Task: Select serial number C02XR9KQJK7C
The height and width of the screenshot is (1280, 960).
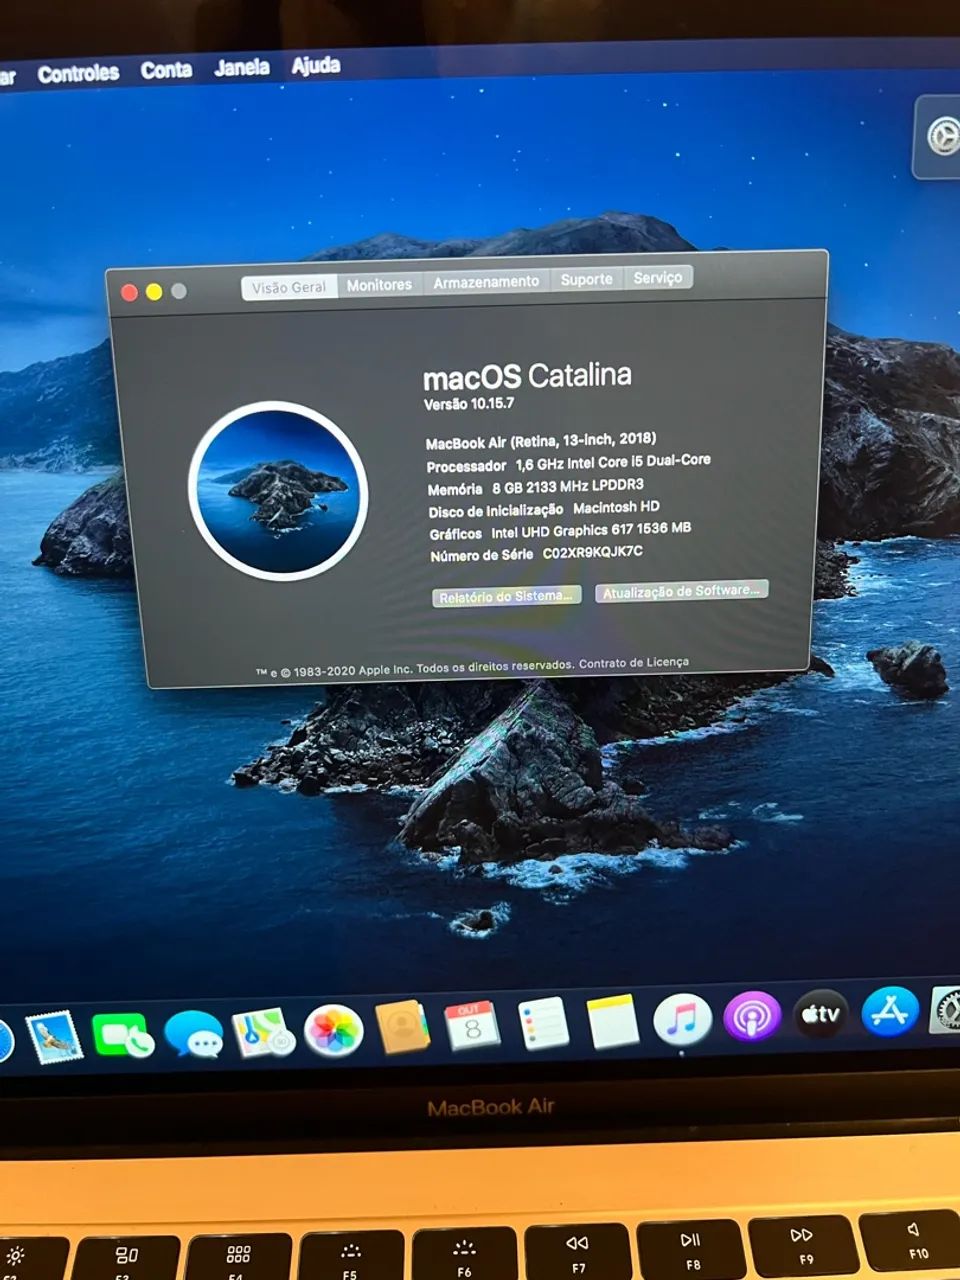Action: [593, 552]
